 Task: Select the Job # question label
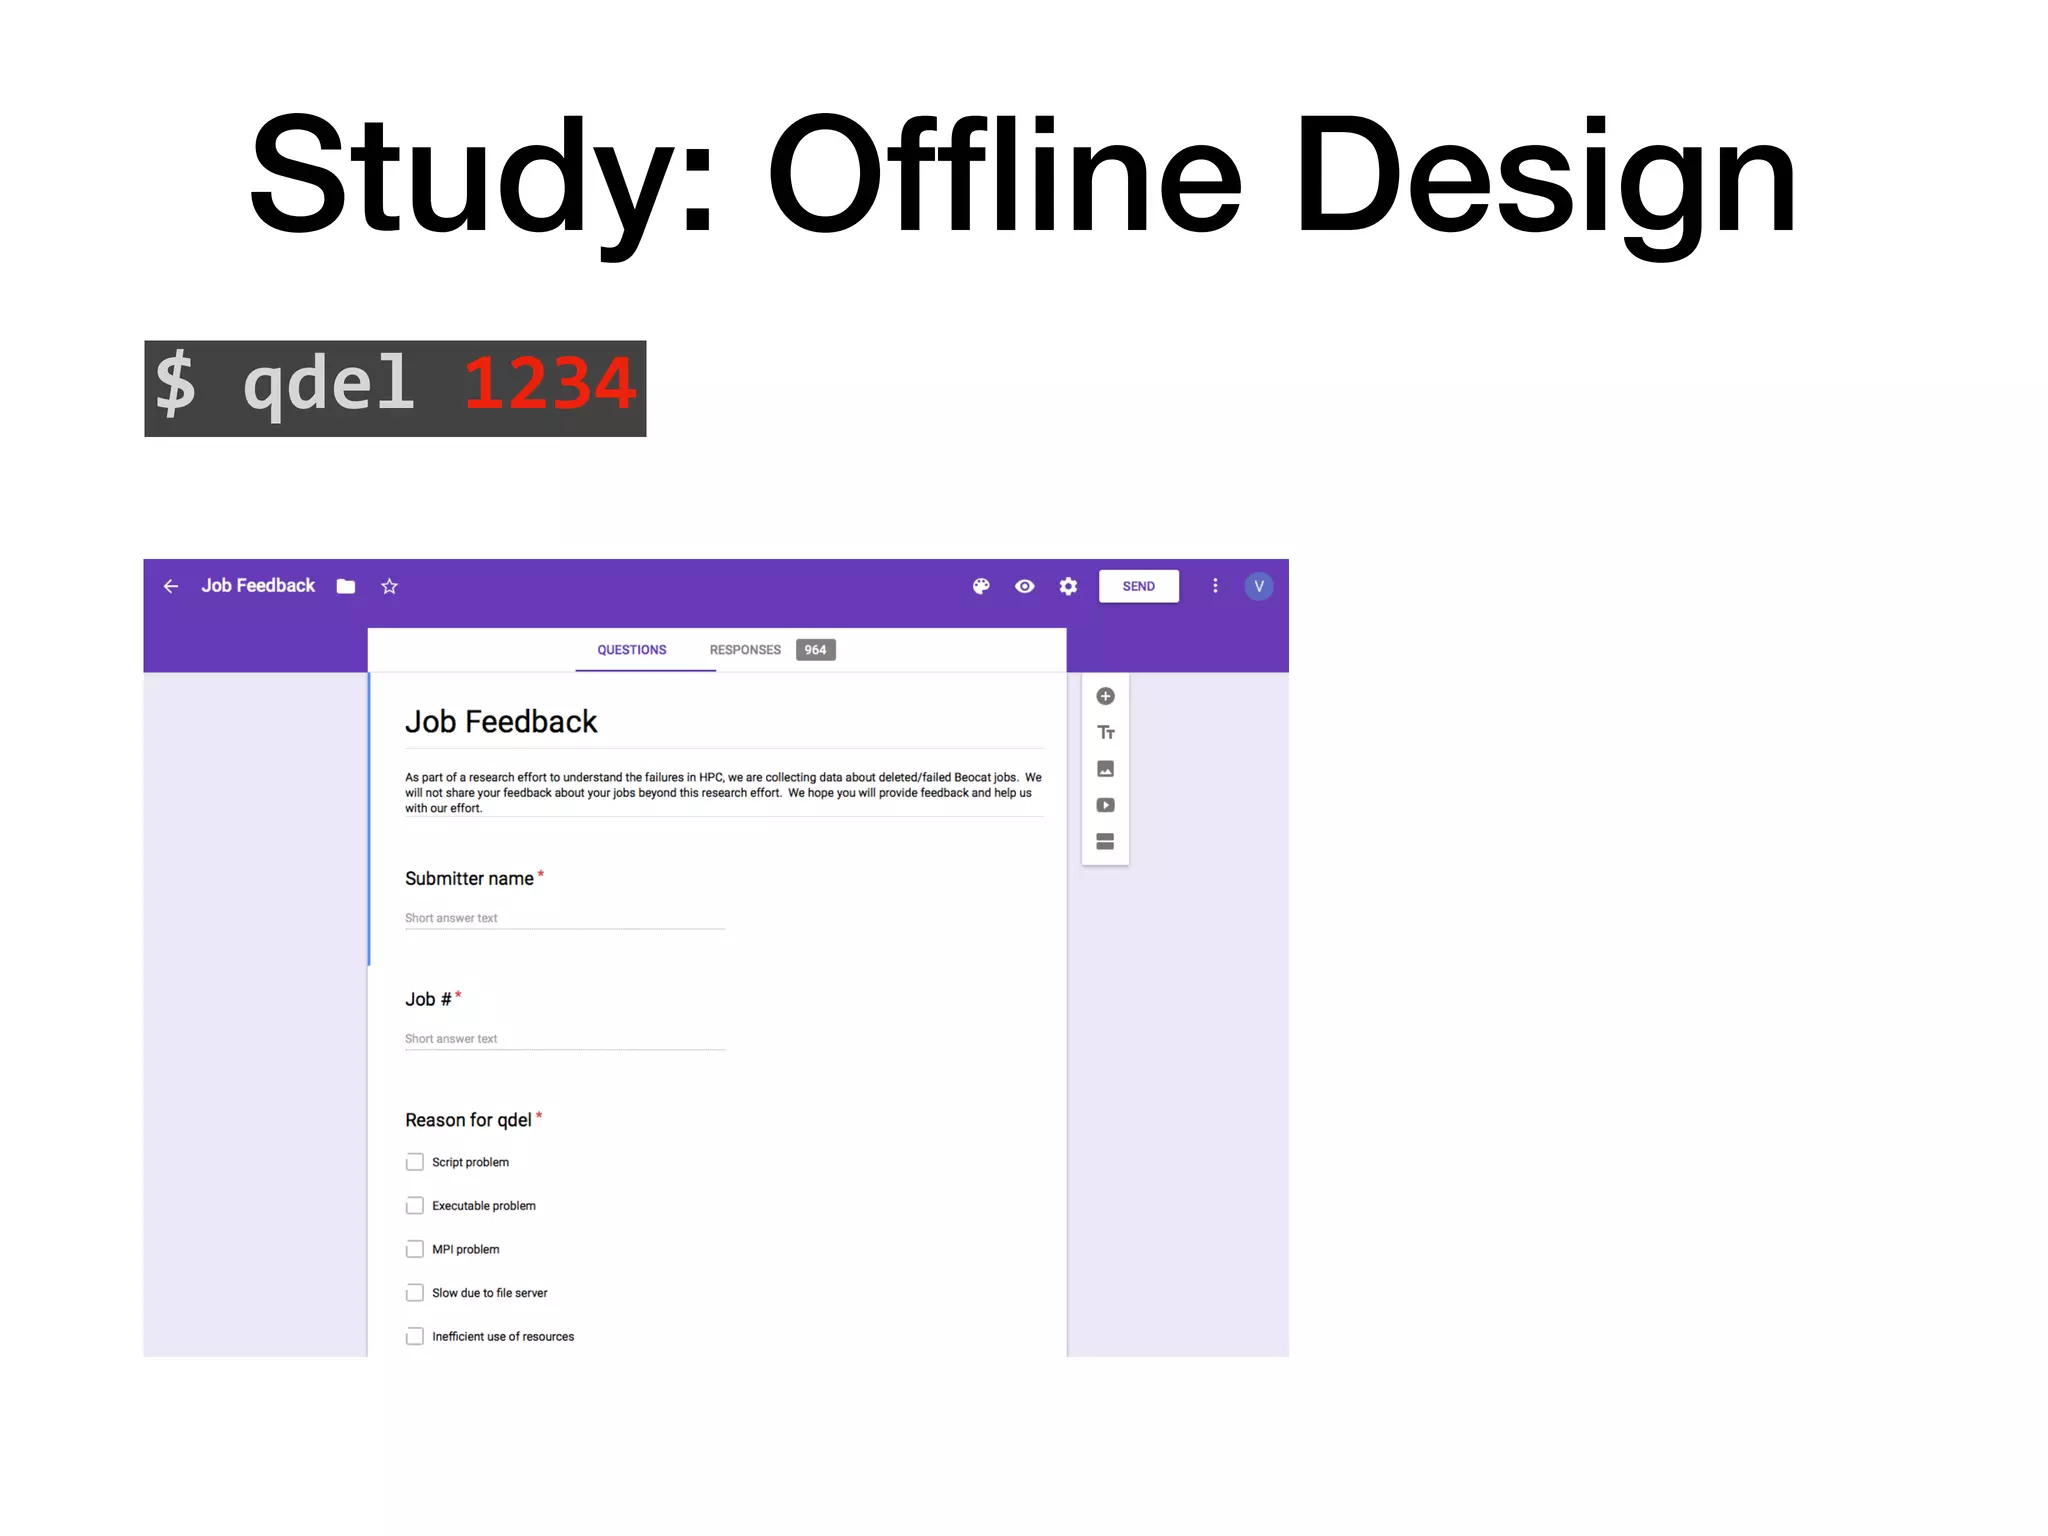(428, 1000)
